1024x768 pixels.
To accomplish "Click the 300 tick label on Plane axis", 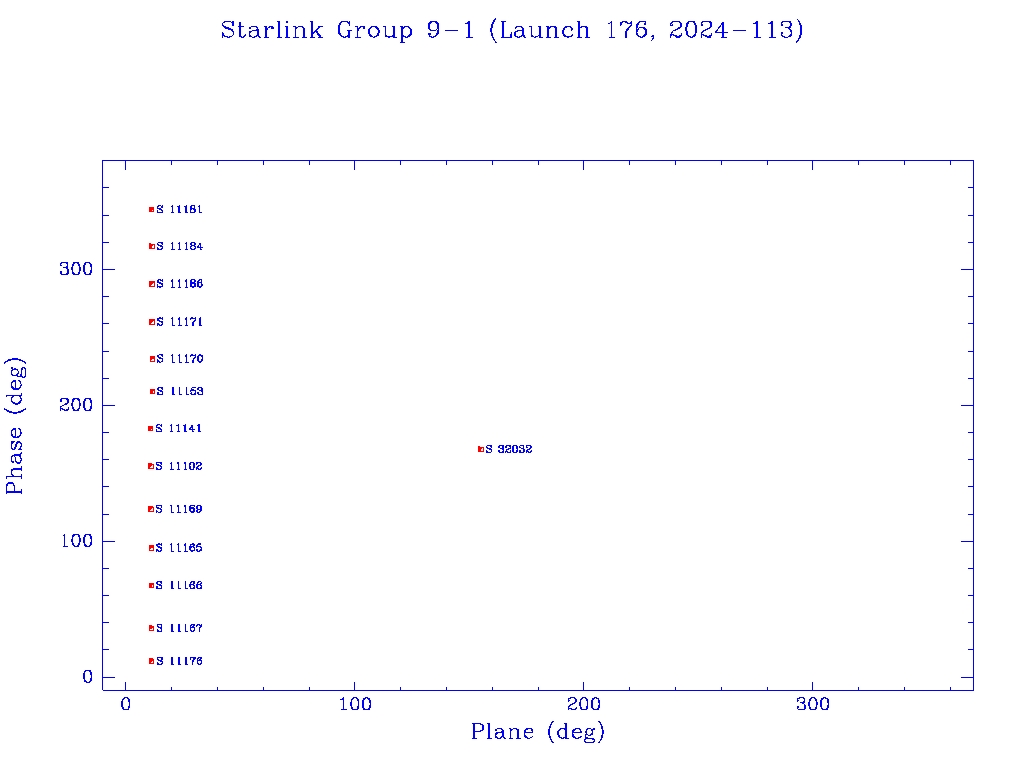I will [x=813, y=705].
